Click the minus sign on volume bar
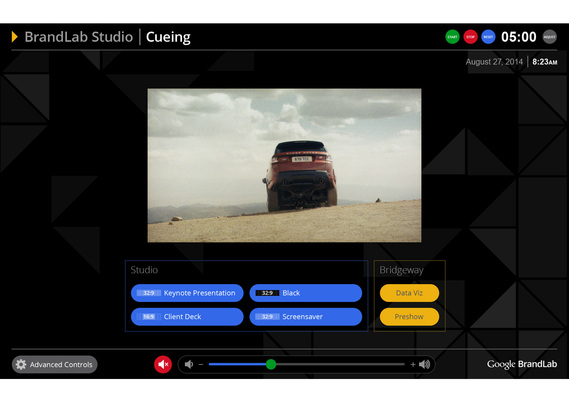 click(x=201, y=364)
